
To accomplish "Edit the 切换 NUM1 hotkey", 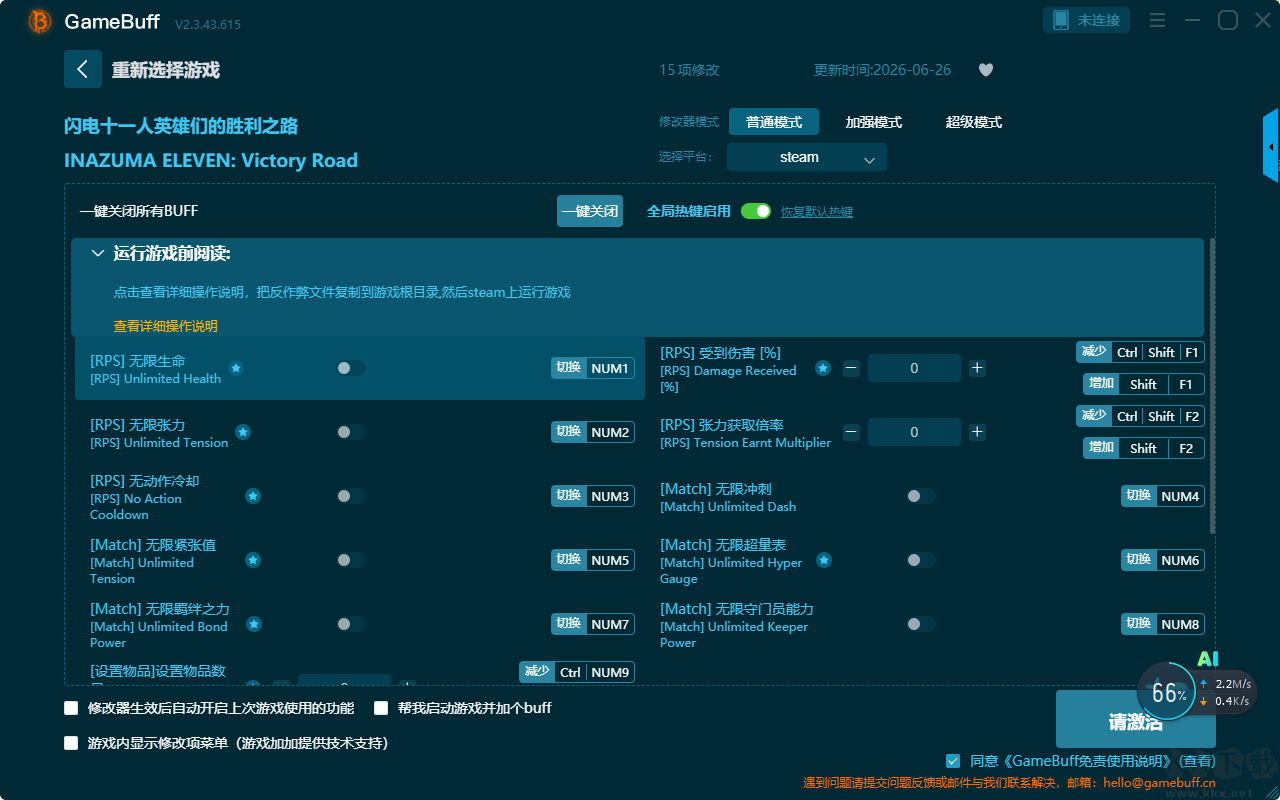I will (593, 368).
